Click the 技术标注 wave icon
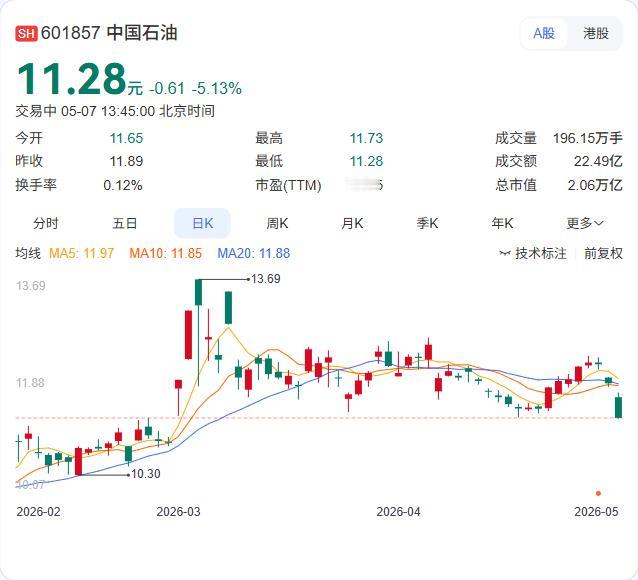638x580 pixels. [x=505, y=254]
